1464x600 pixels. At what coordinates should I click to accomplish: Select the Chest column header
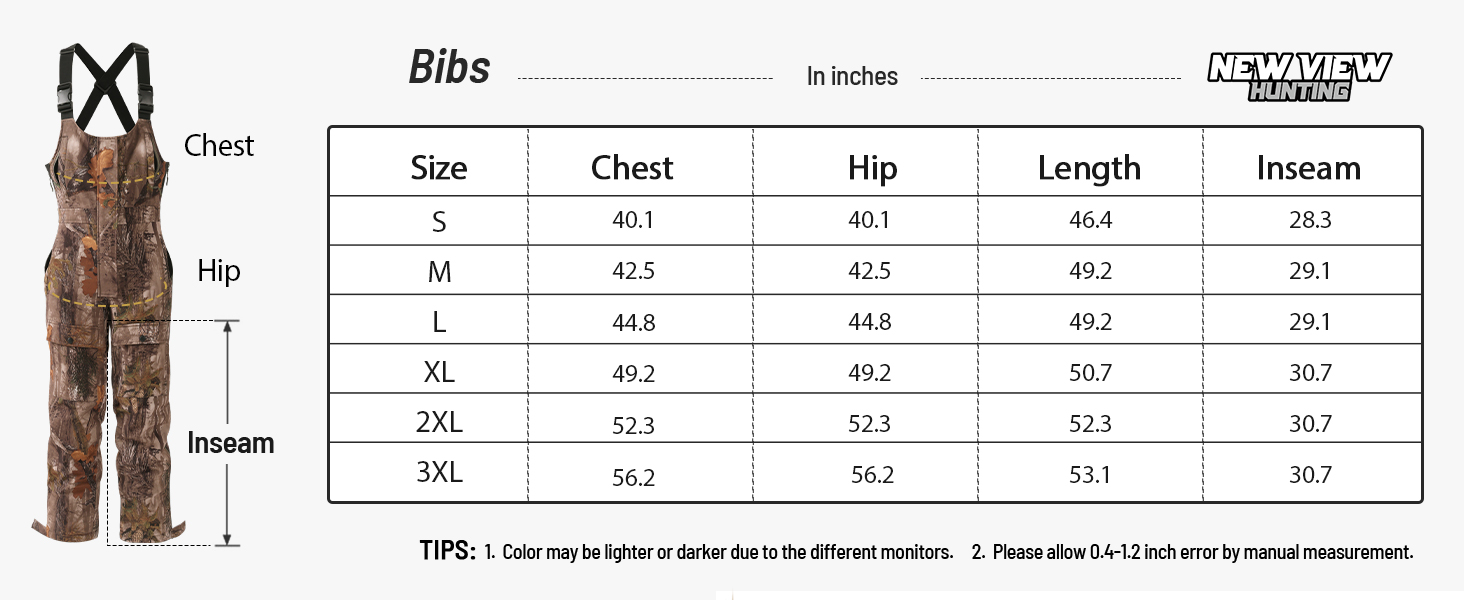pyautogui.click(x=632, y=168)
